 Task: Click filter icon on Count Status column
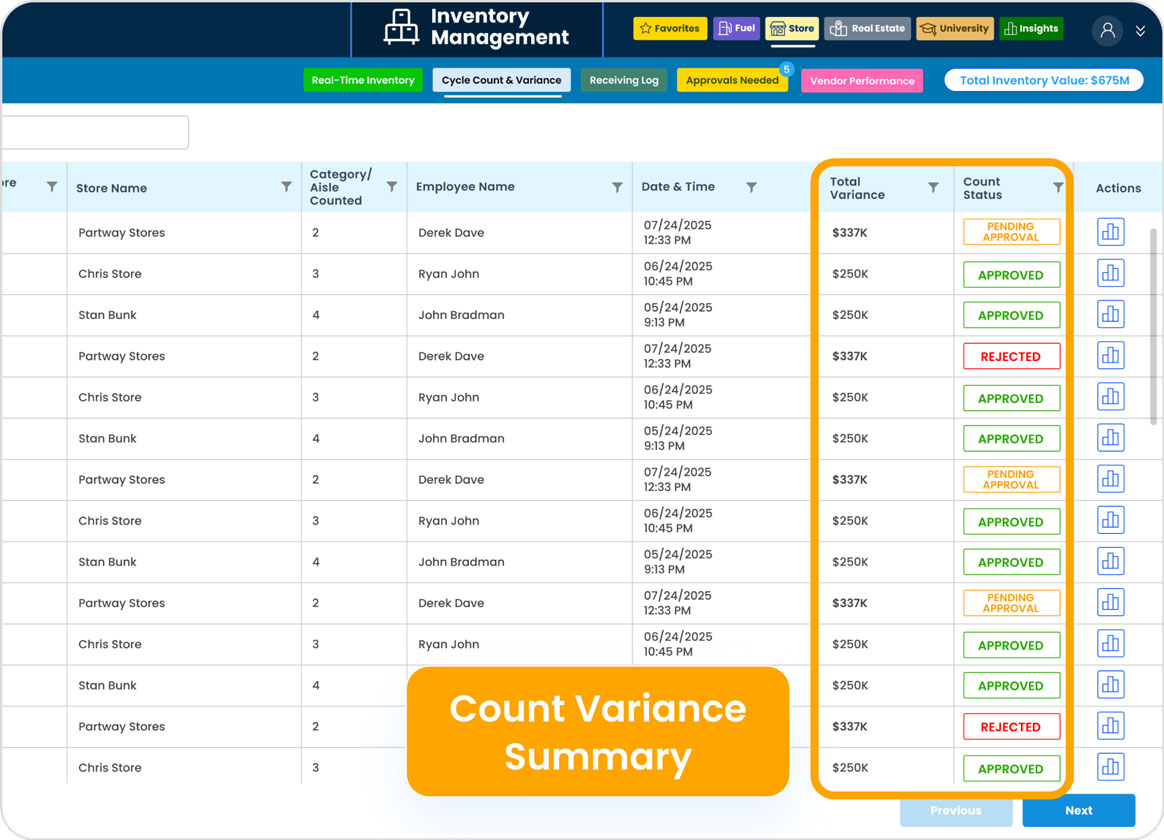(x=1058, y=187)
